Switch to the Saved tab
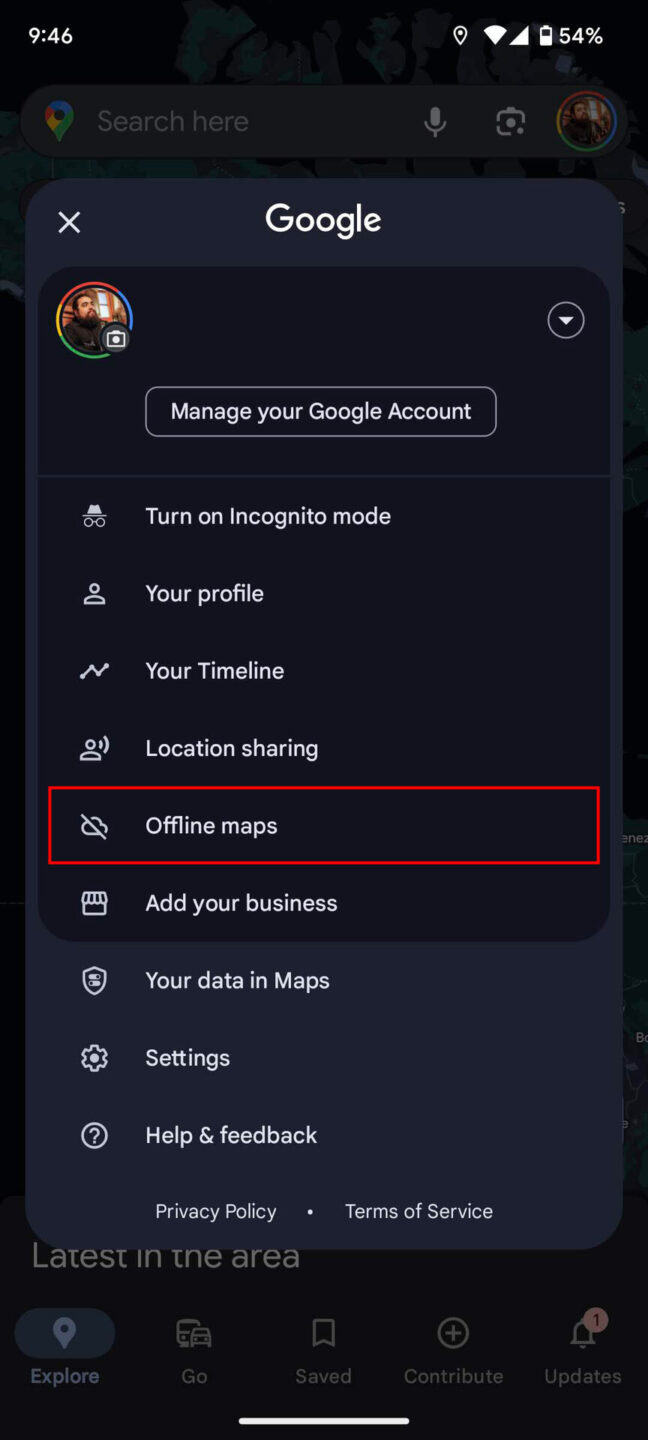 tap(323, 1350)
